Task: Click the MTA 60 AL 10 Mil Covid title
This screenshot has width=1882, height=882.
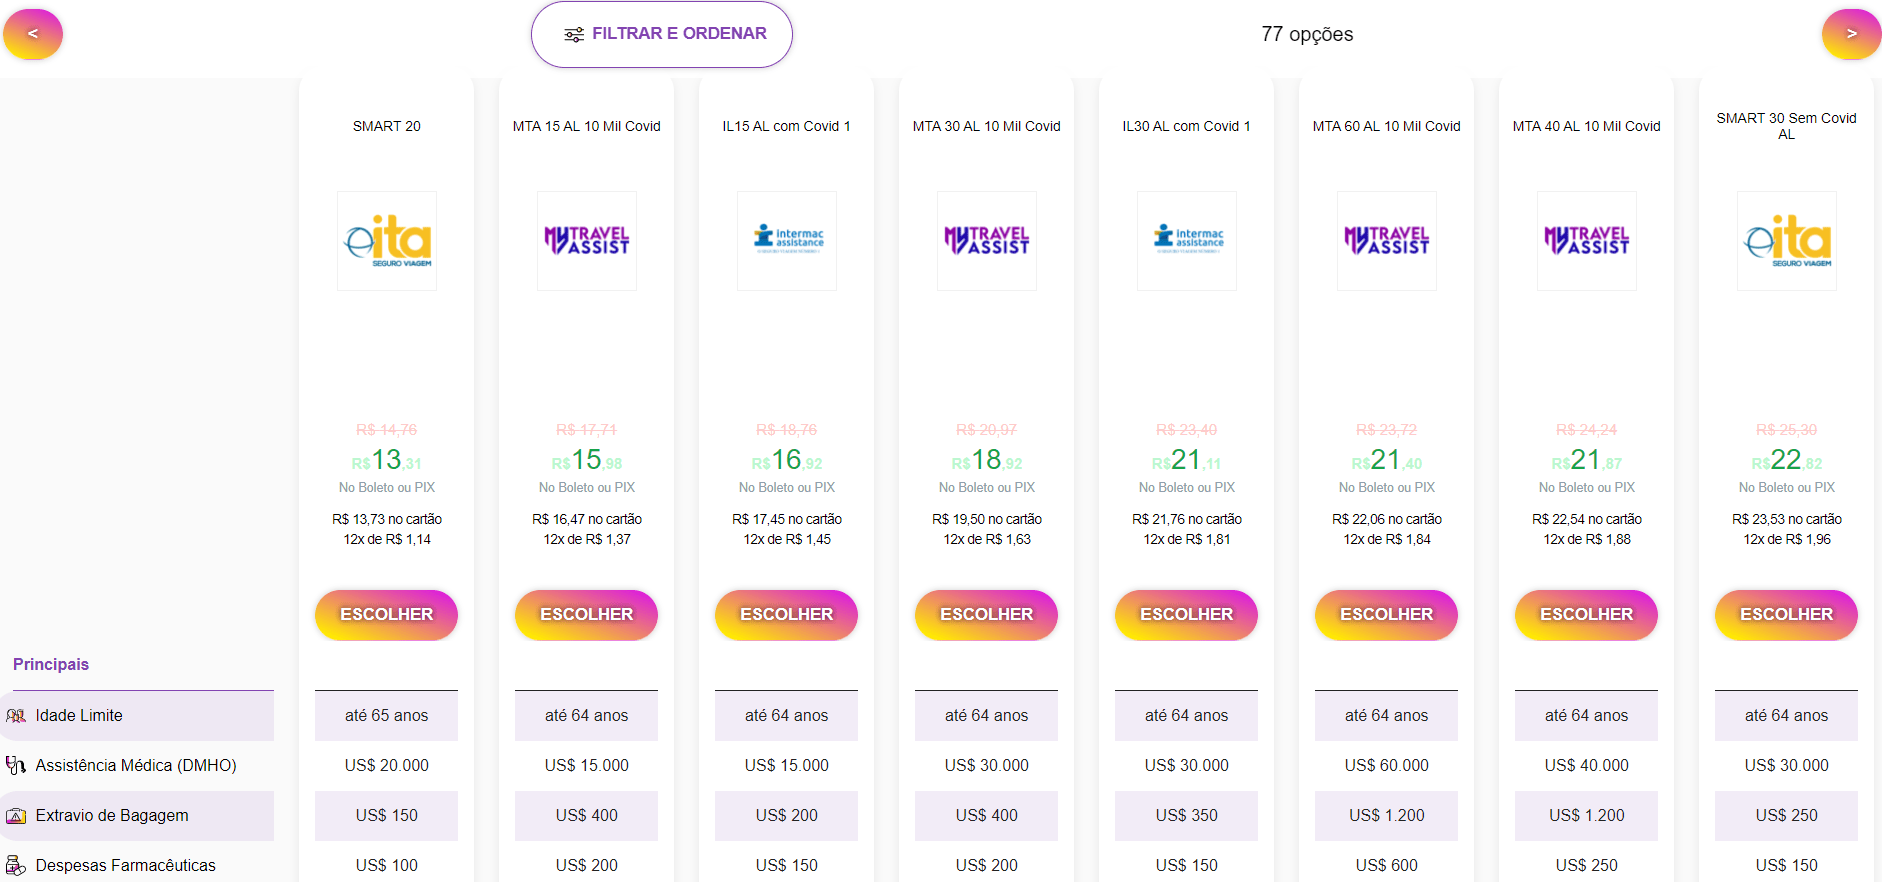Action: (1387, 126)
